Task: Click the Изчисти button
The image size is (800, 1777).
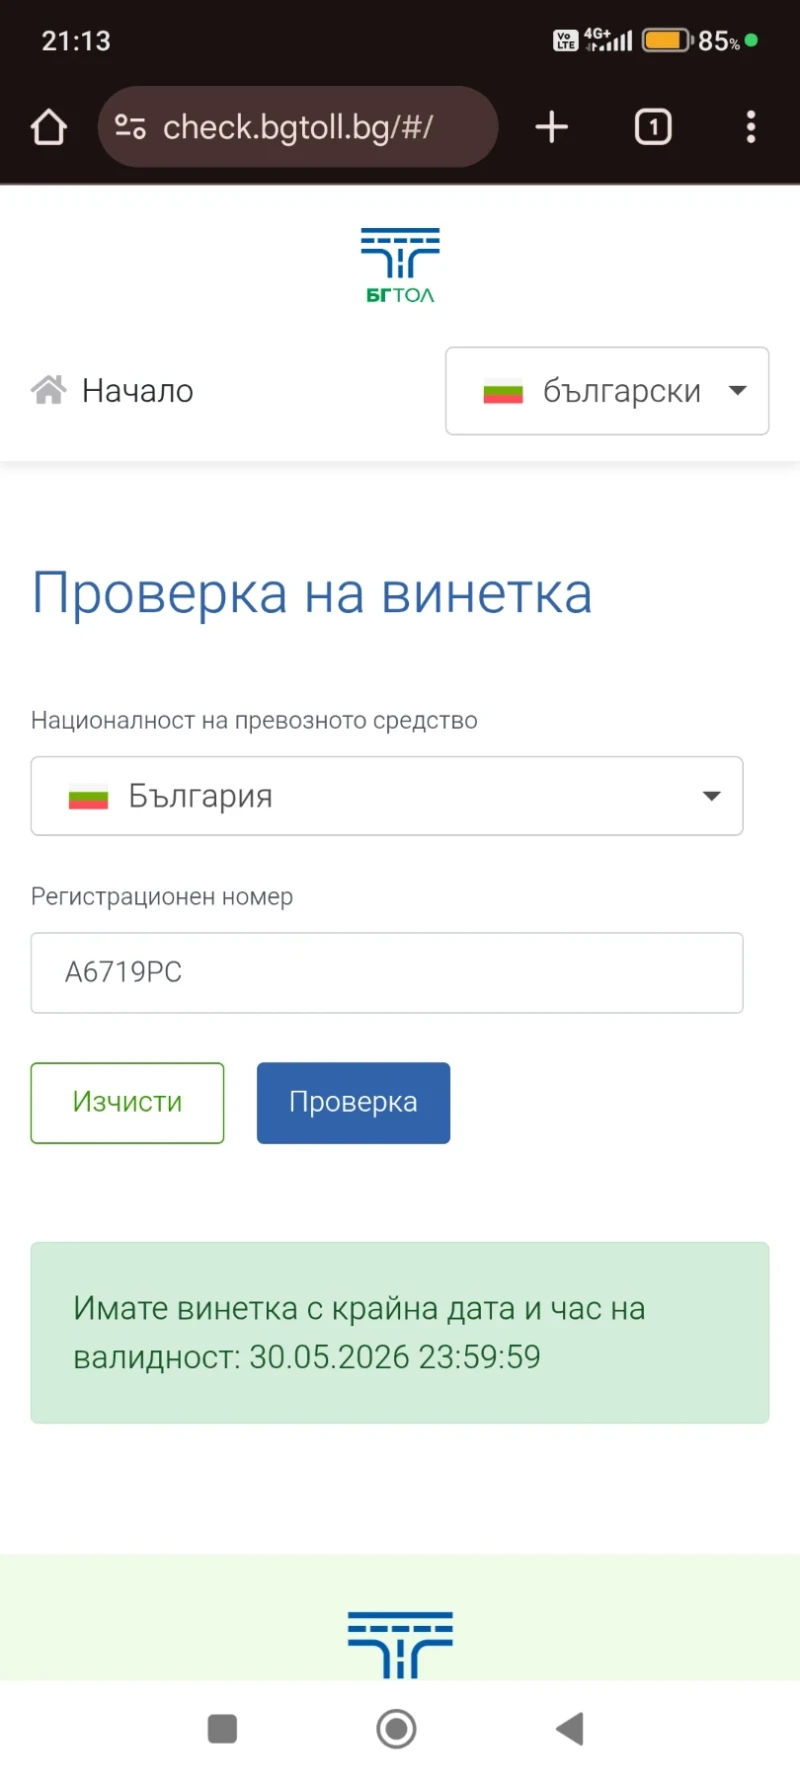Action: 127,1102
